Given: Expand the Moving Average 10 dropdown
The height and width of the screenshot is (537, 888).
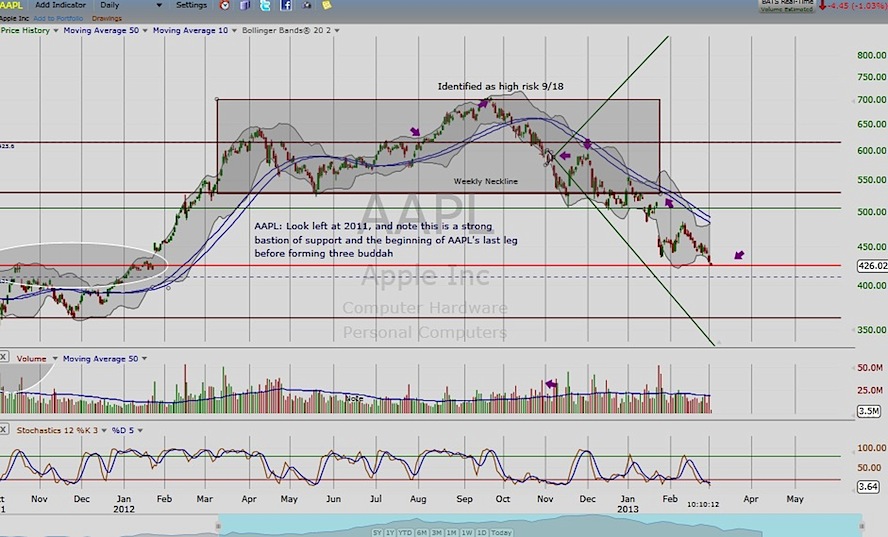Looking at the screenshot, I should point(234,31).
